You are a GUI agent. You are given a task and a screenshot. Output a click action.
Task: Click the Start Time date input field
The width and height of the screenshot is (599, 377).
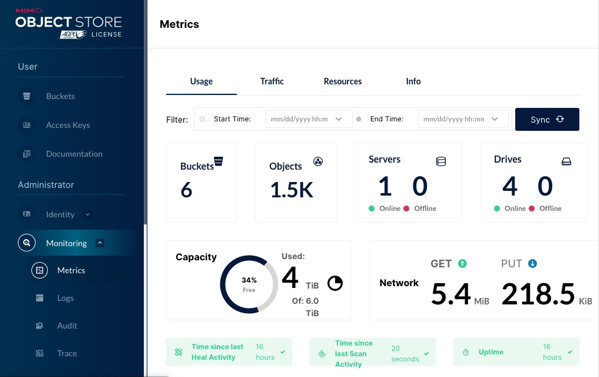[309, 119]
